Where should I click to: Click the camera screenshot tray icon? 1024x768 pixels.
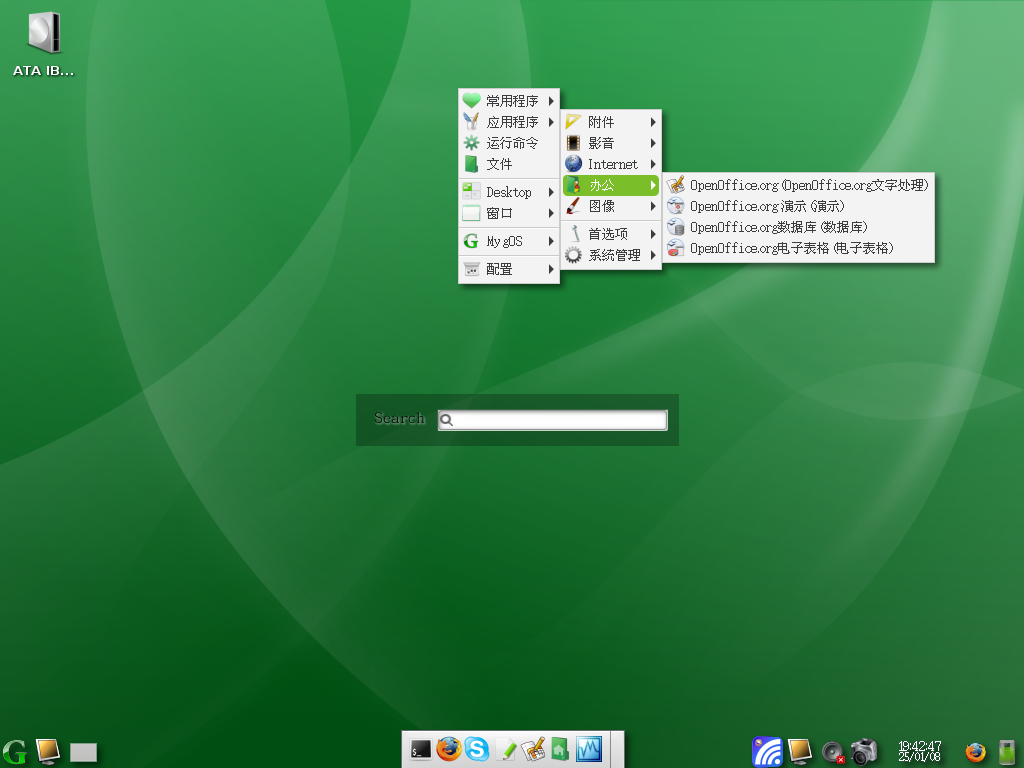(864, 751)
